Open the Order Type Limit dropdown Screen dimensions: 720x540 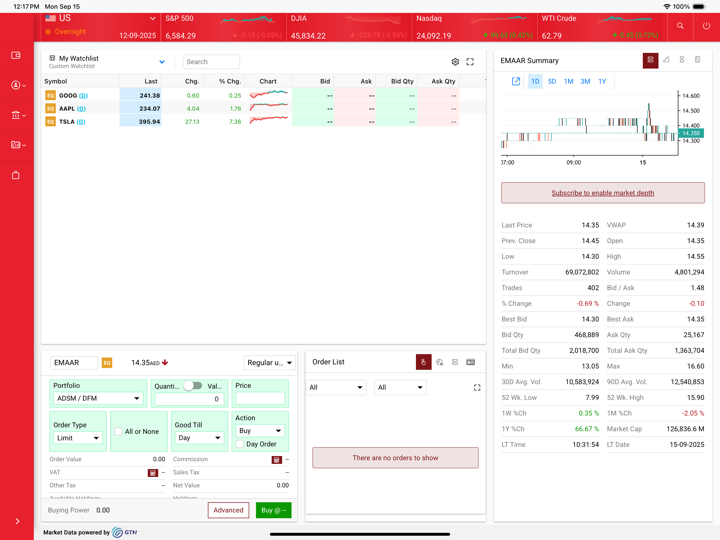pos(78,438)
